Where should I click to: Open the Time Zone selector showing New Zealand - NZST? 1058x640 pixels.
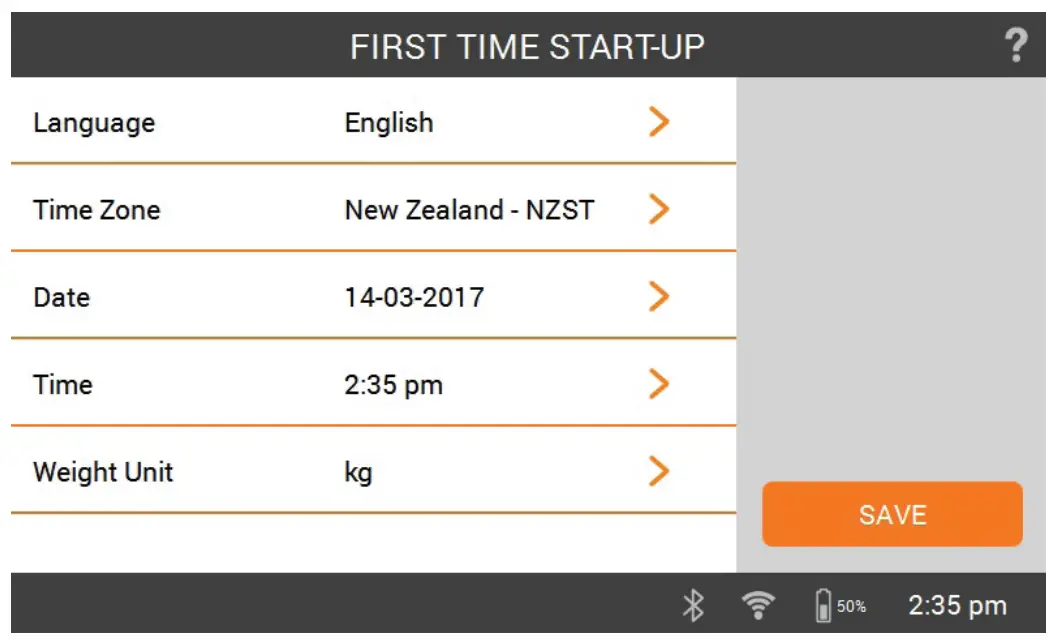(x=469, y=210)
